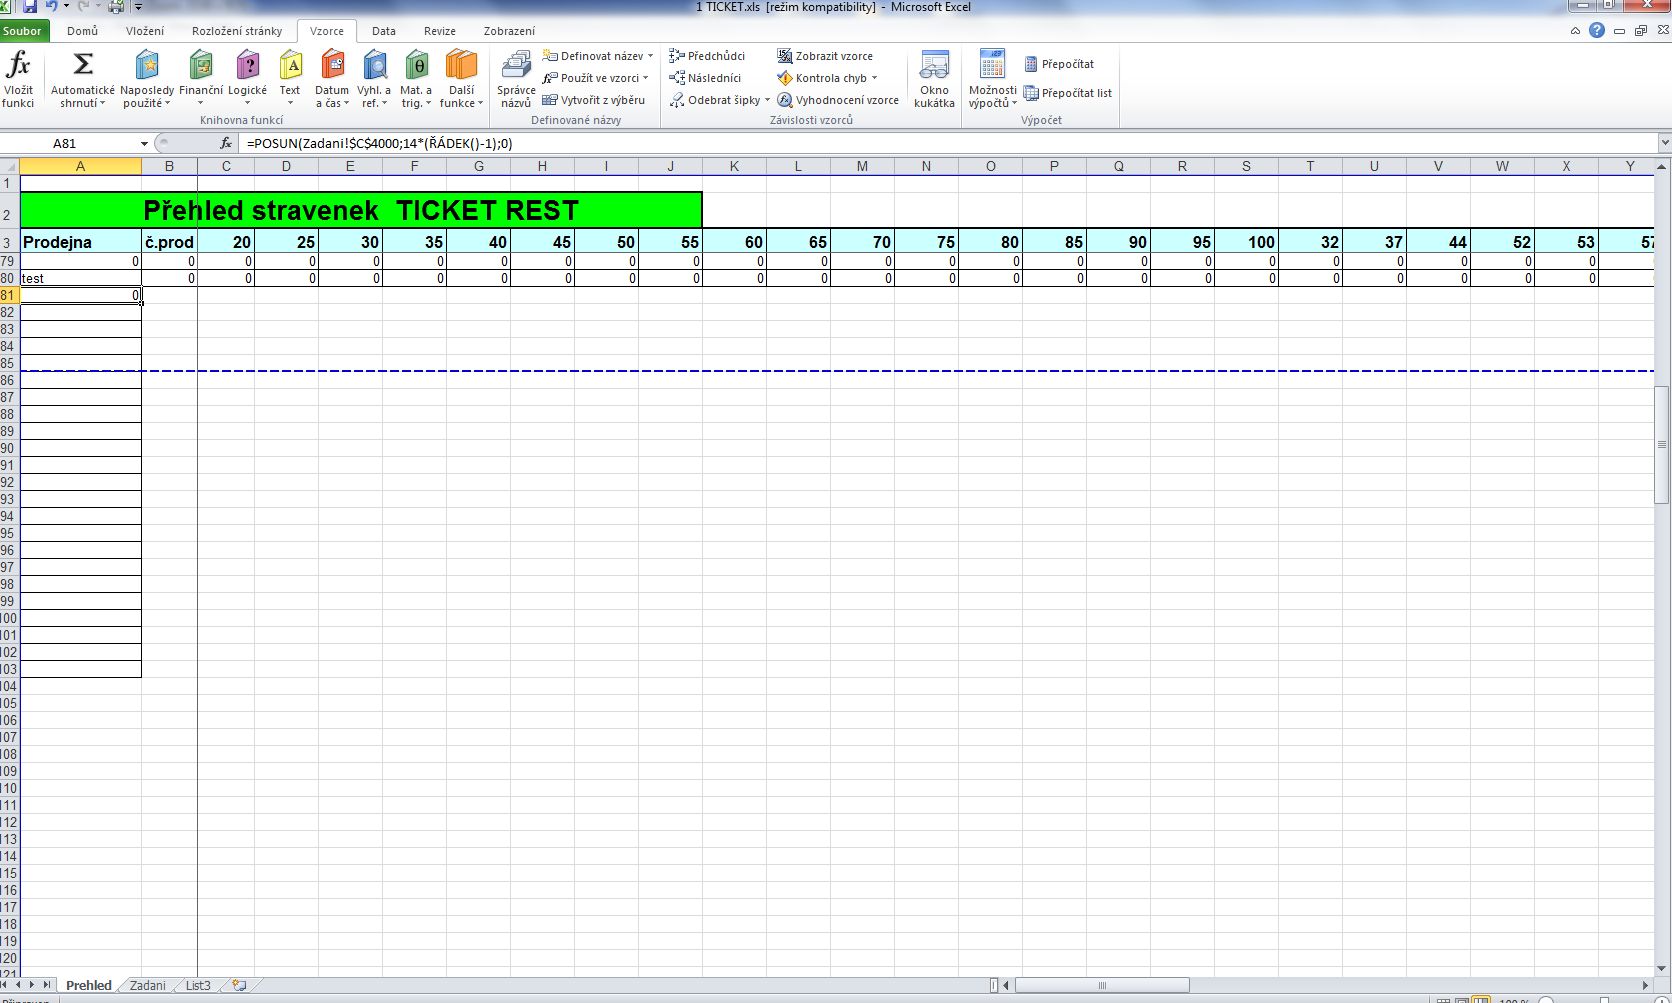Select column K header
Screen dimensions: 1672x1003
pyautogui.click(x=734, y=166)
